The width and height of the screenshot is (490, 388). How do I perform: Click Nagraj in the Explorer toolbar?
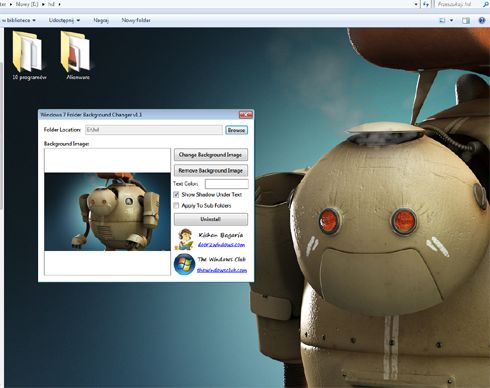pos(101,20)
